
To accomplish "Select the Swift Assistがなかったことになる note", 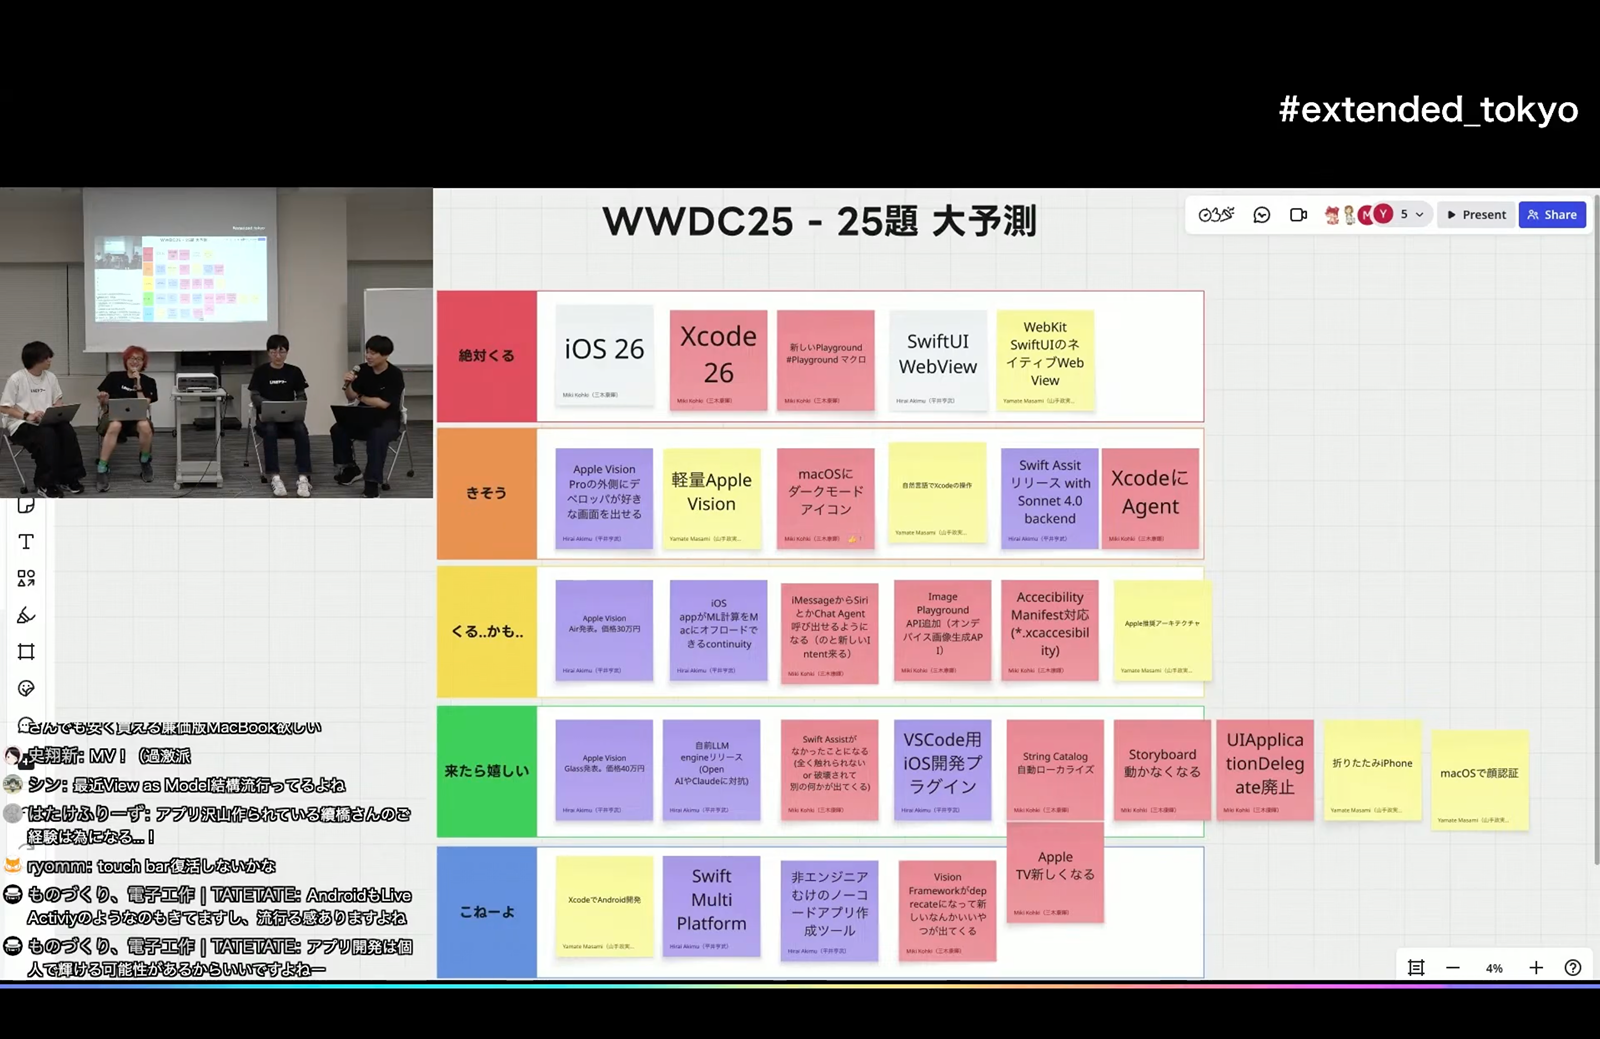I will tap(829, 769).
